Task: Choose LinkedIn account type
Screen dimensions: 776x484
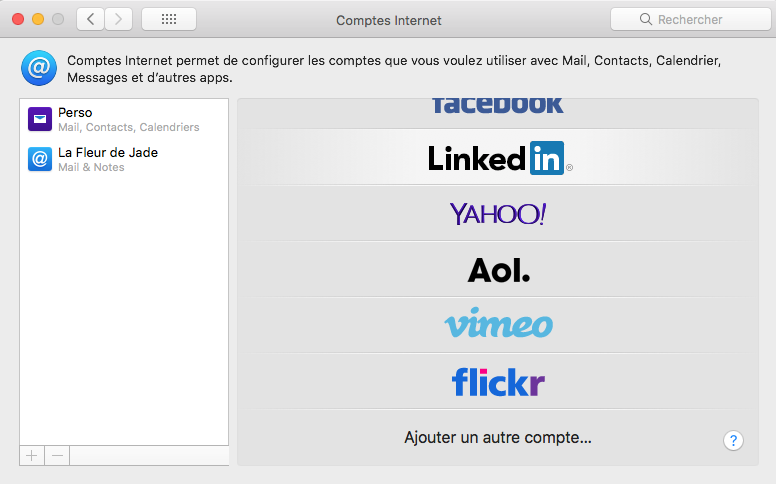Action: [498, 158]
